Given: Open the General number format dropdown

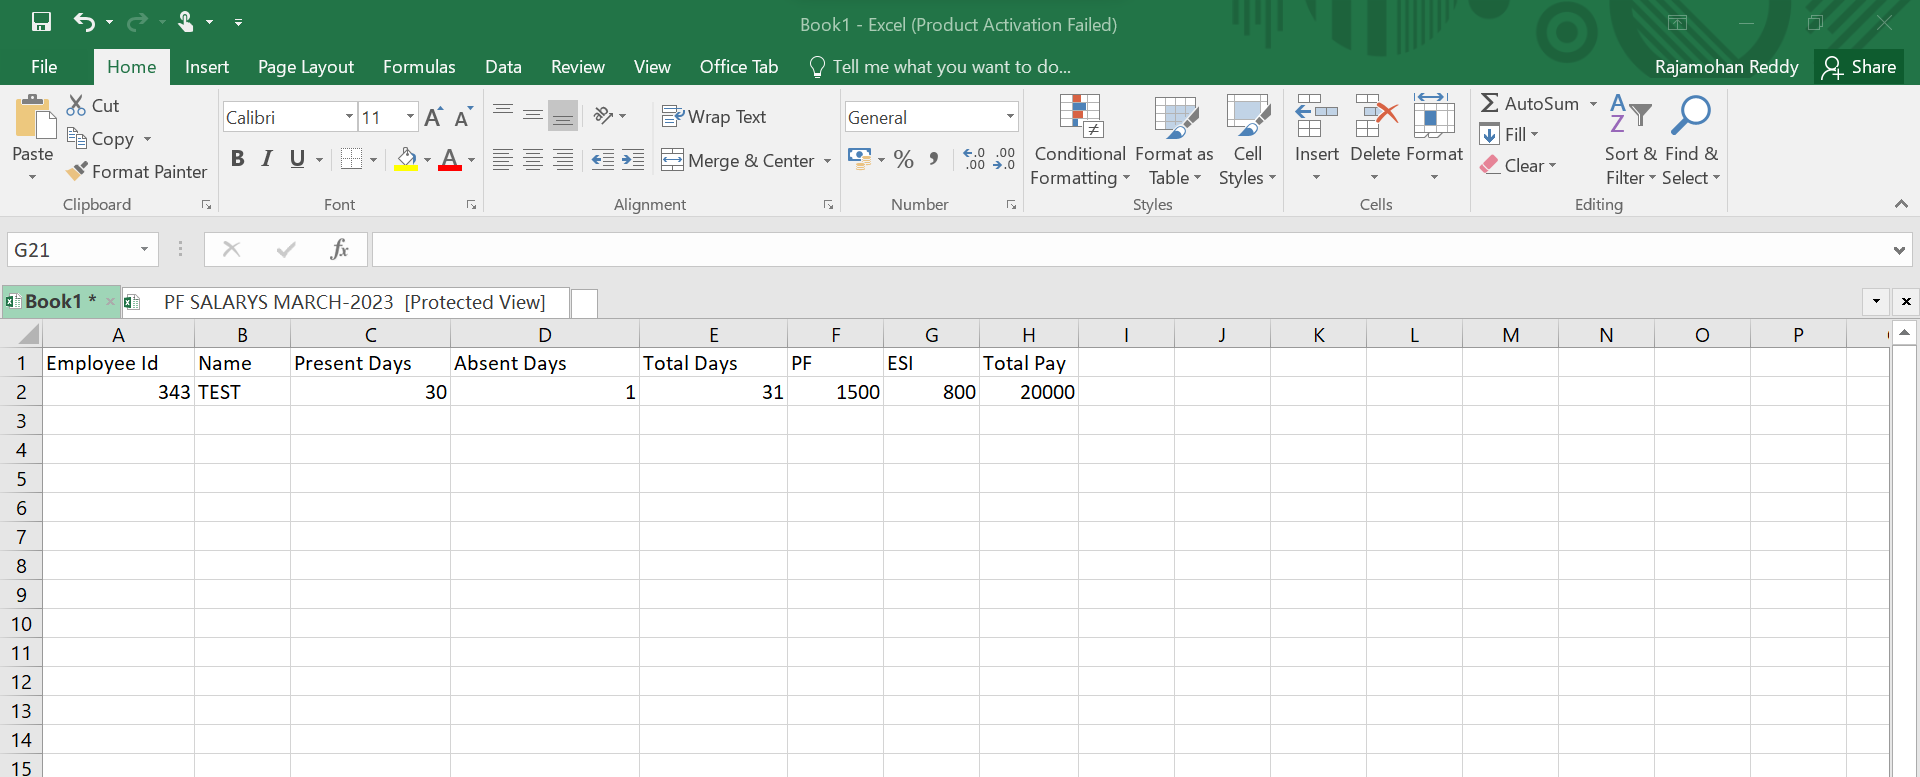Looking at the screenshot, I should pos(1010,117).
